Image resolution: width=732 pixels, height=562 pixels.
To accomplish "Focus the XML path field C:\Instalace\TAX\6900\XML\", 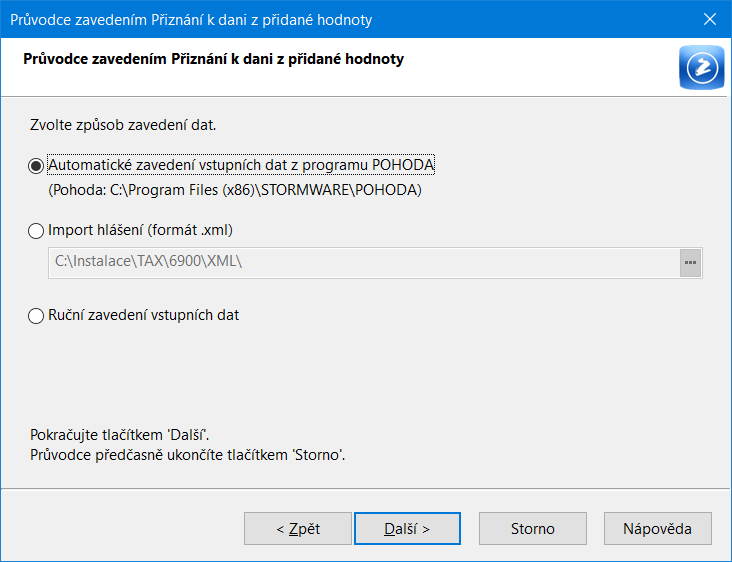I will pyautogui.click(x=364, y=263).
